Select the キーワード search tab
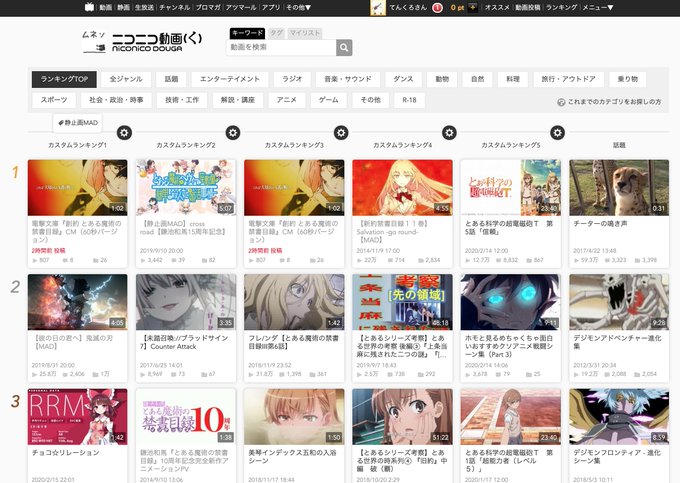 click(x=247, y=33)
